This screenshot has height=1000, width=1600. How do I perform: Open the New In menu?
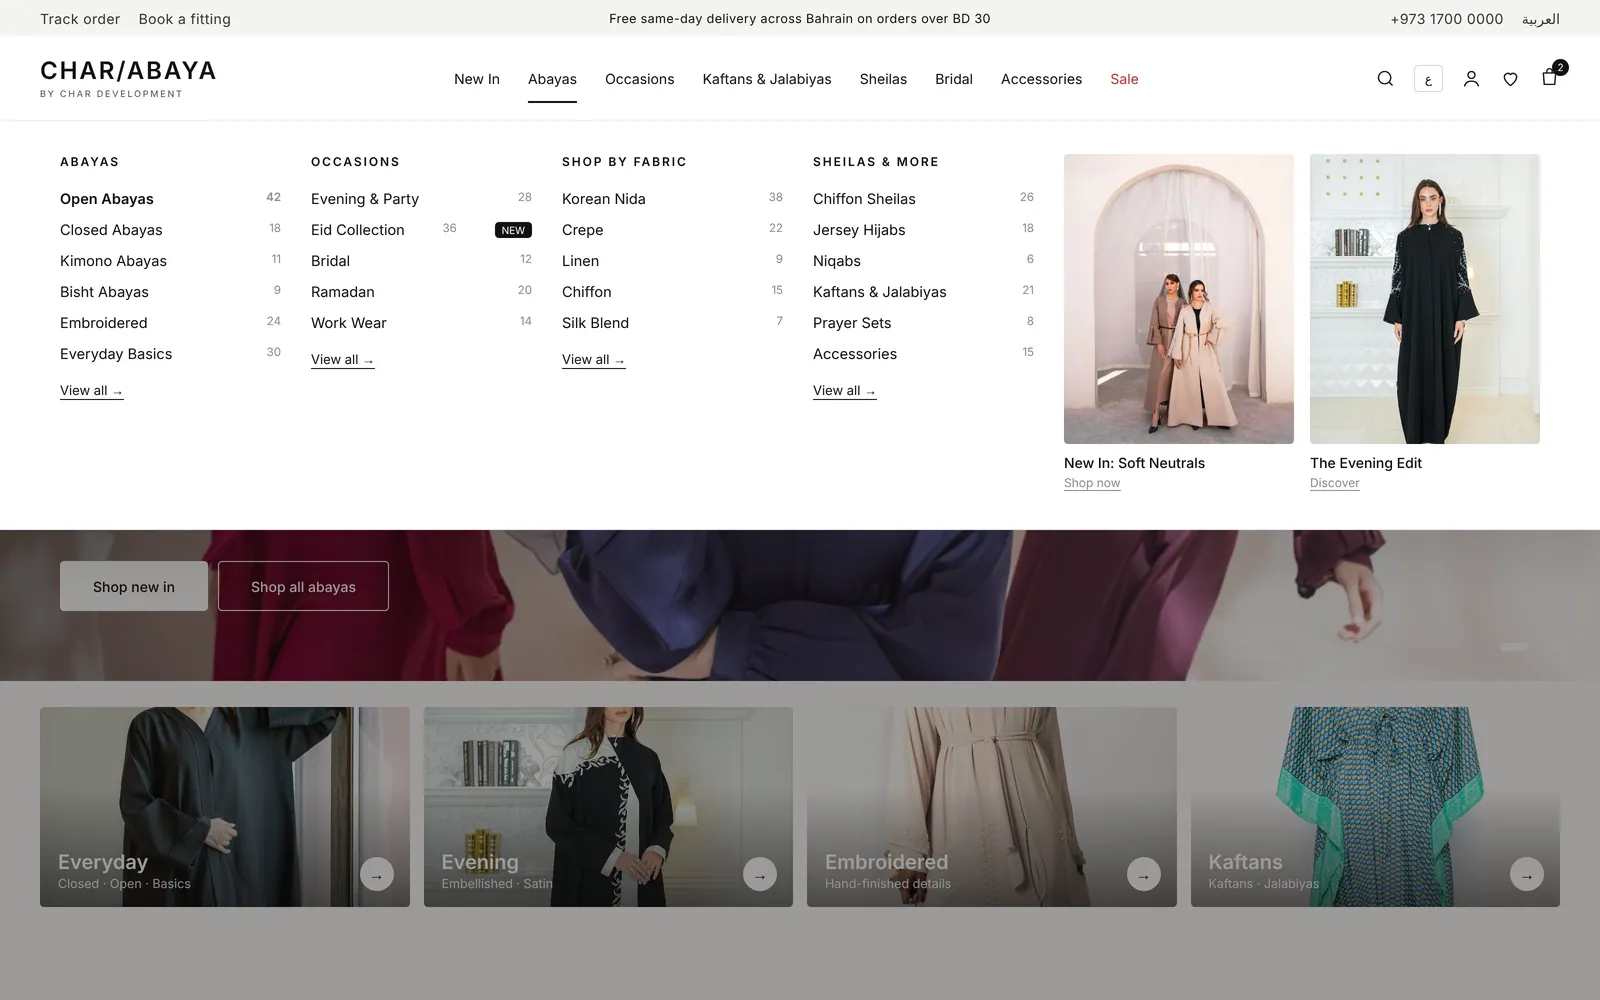477,79
